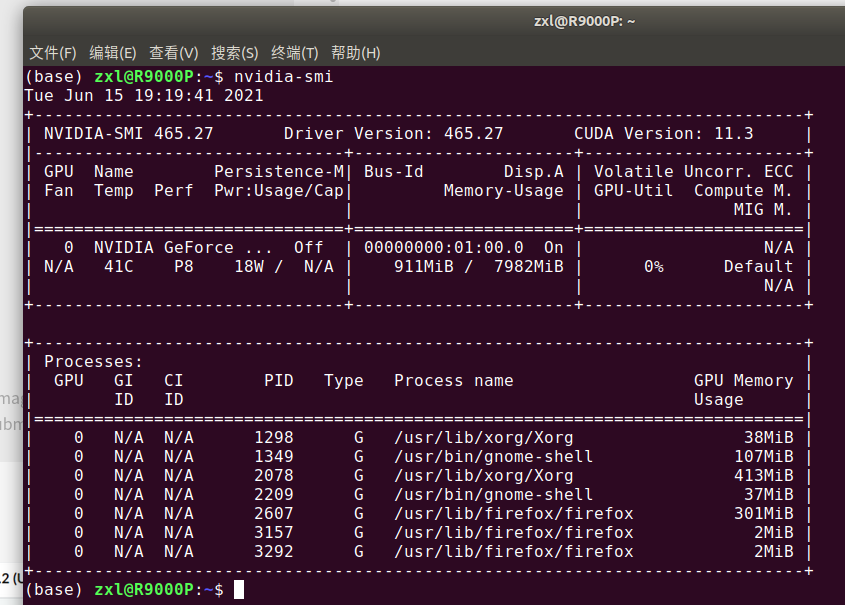Image resolution: width=845 pixels, height=605 pixels.
Task: Click the 37MiB memory usage value
Action: click(x=768, y=494)
